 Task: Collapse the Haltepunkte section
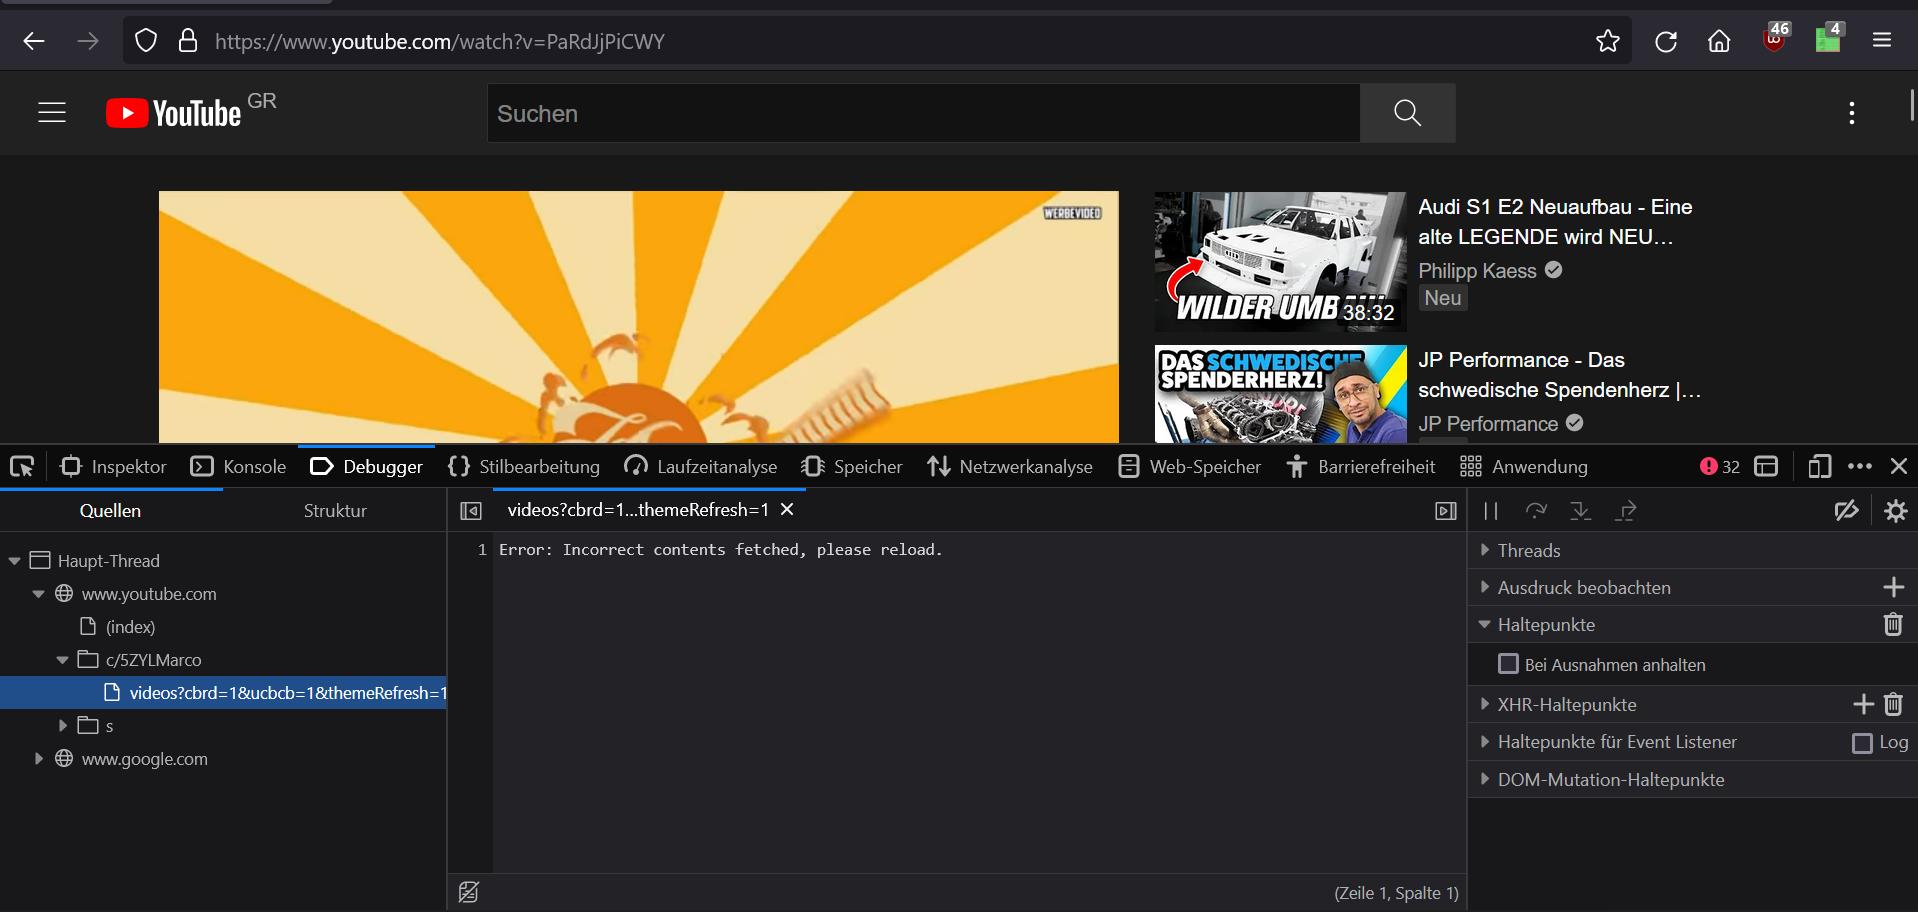(x=1486, y=624)
